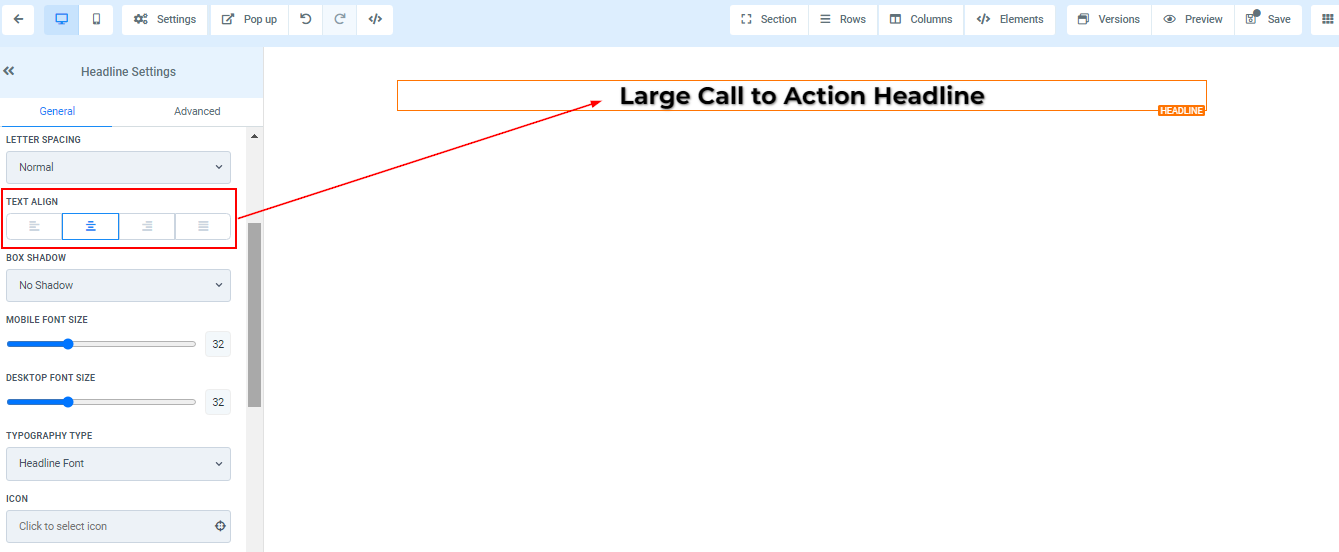Viewport: 1339px width, 552px height.
Task: Open the Elements menu
Action: pos(1010,19)
